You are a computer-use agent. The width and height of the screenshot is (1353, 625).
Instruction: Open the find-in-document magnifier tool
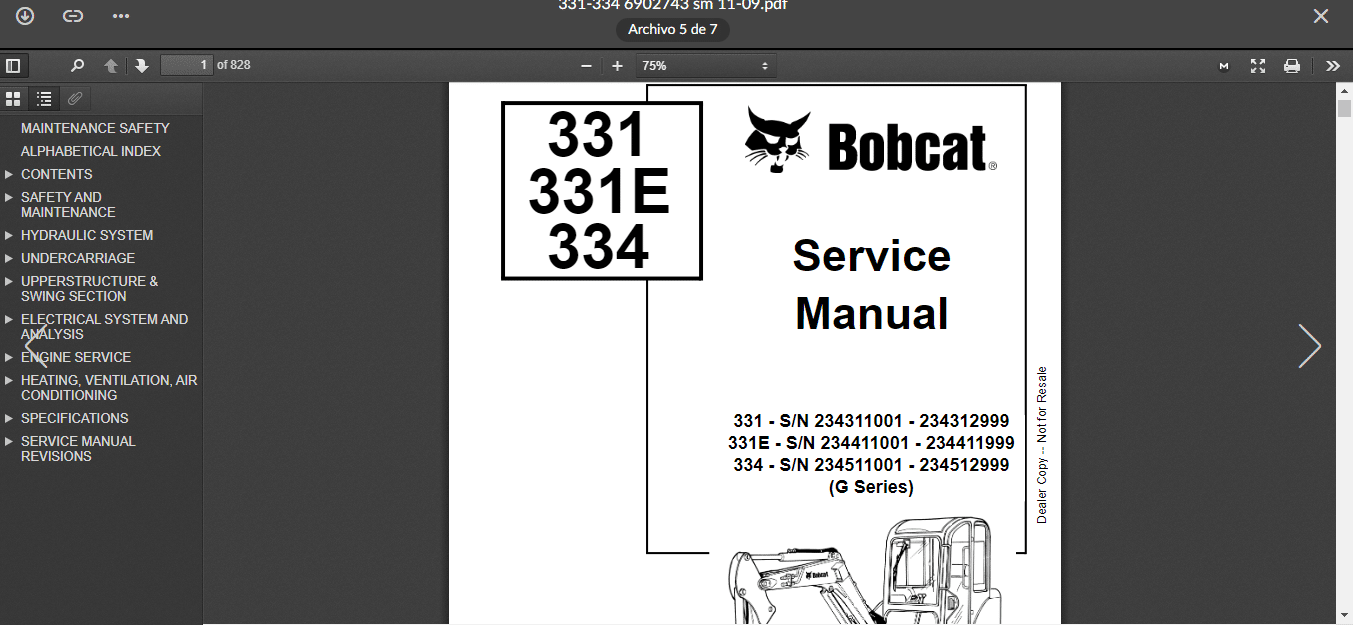77,66
